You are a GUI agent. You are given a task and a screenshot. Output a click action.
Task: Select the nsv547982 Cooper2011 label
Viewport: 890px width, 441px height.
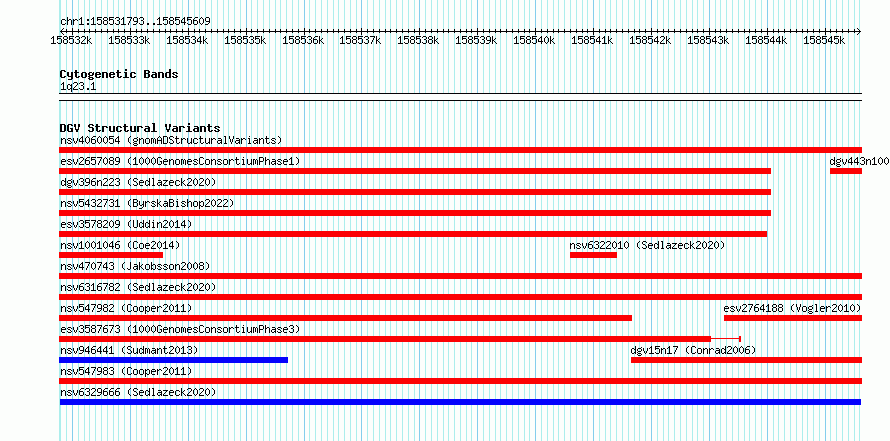click(x=126, y=308)
